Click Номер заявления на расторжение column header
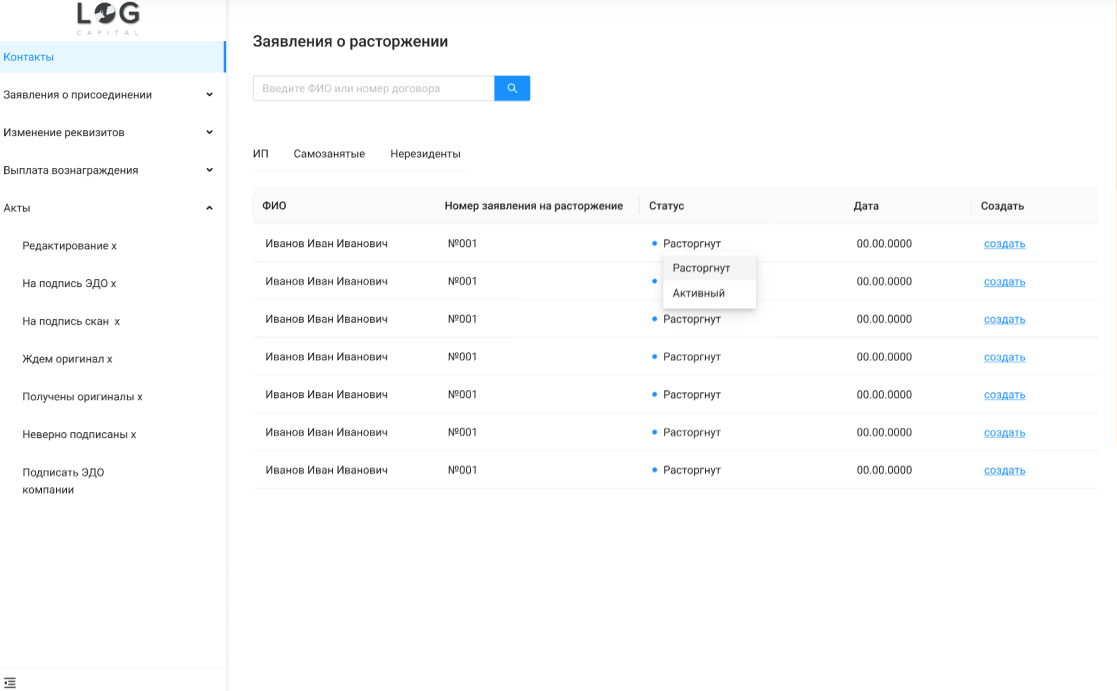 point(534,206)
